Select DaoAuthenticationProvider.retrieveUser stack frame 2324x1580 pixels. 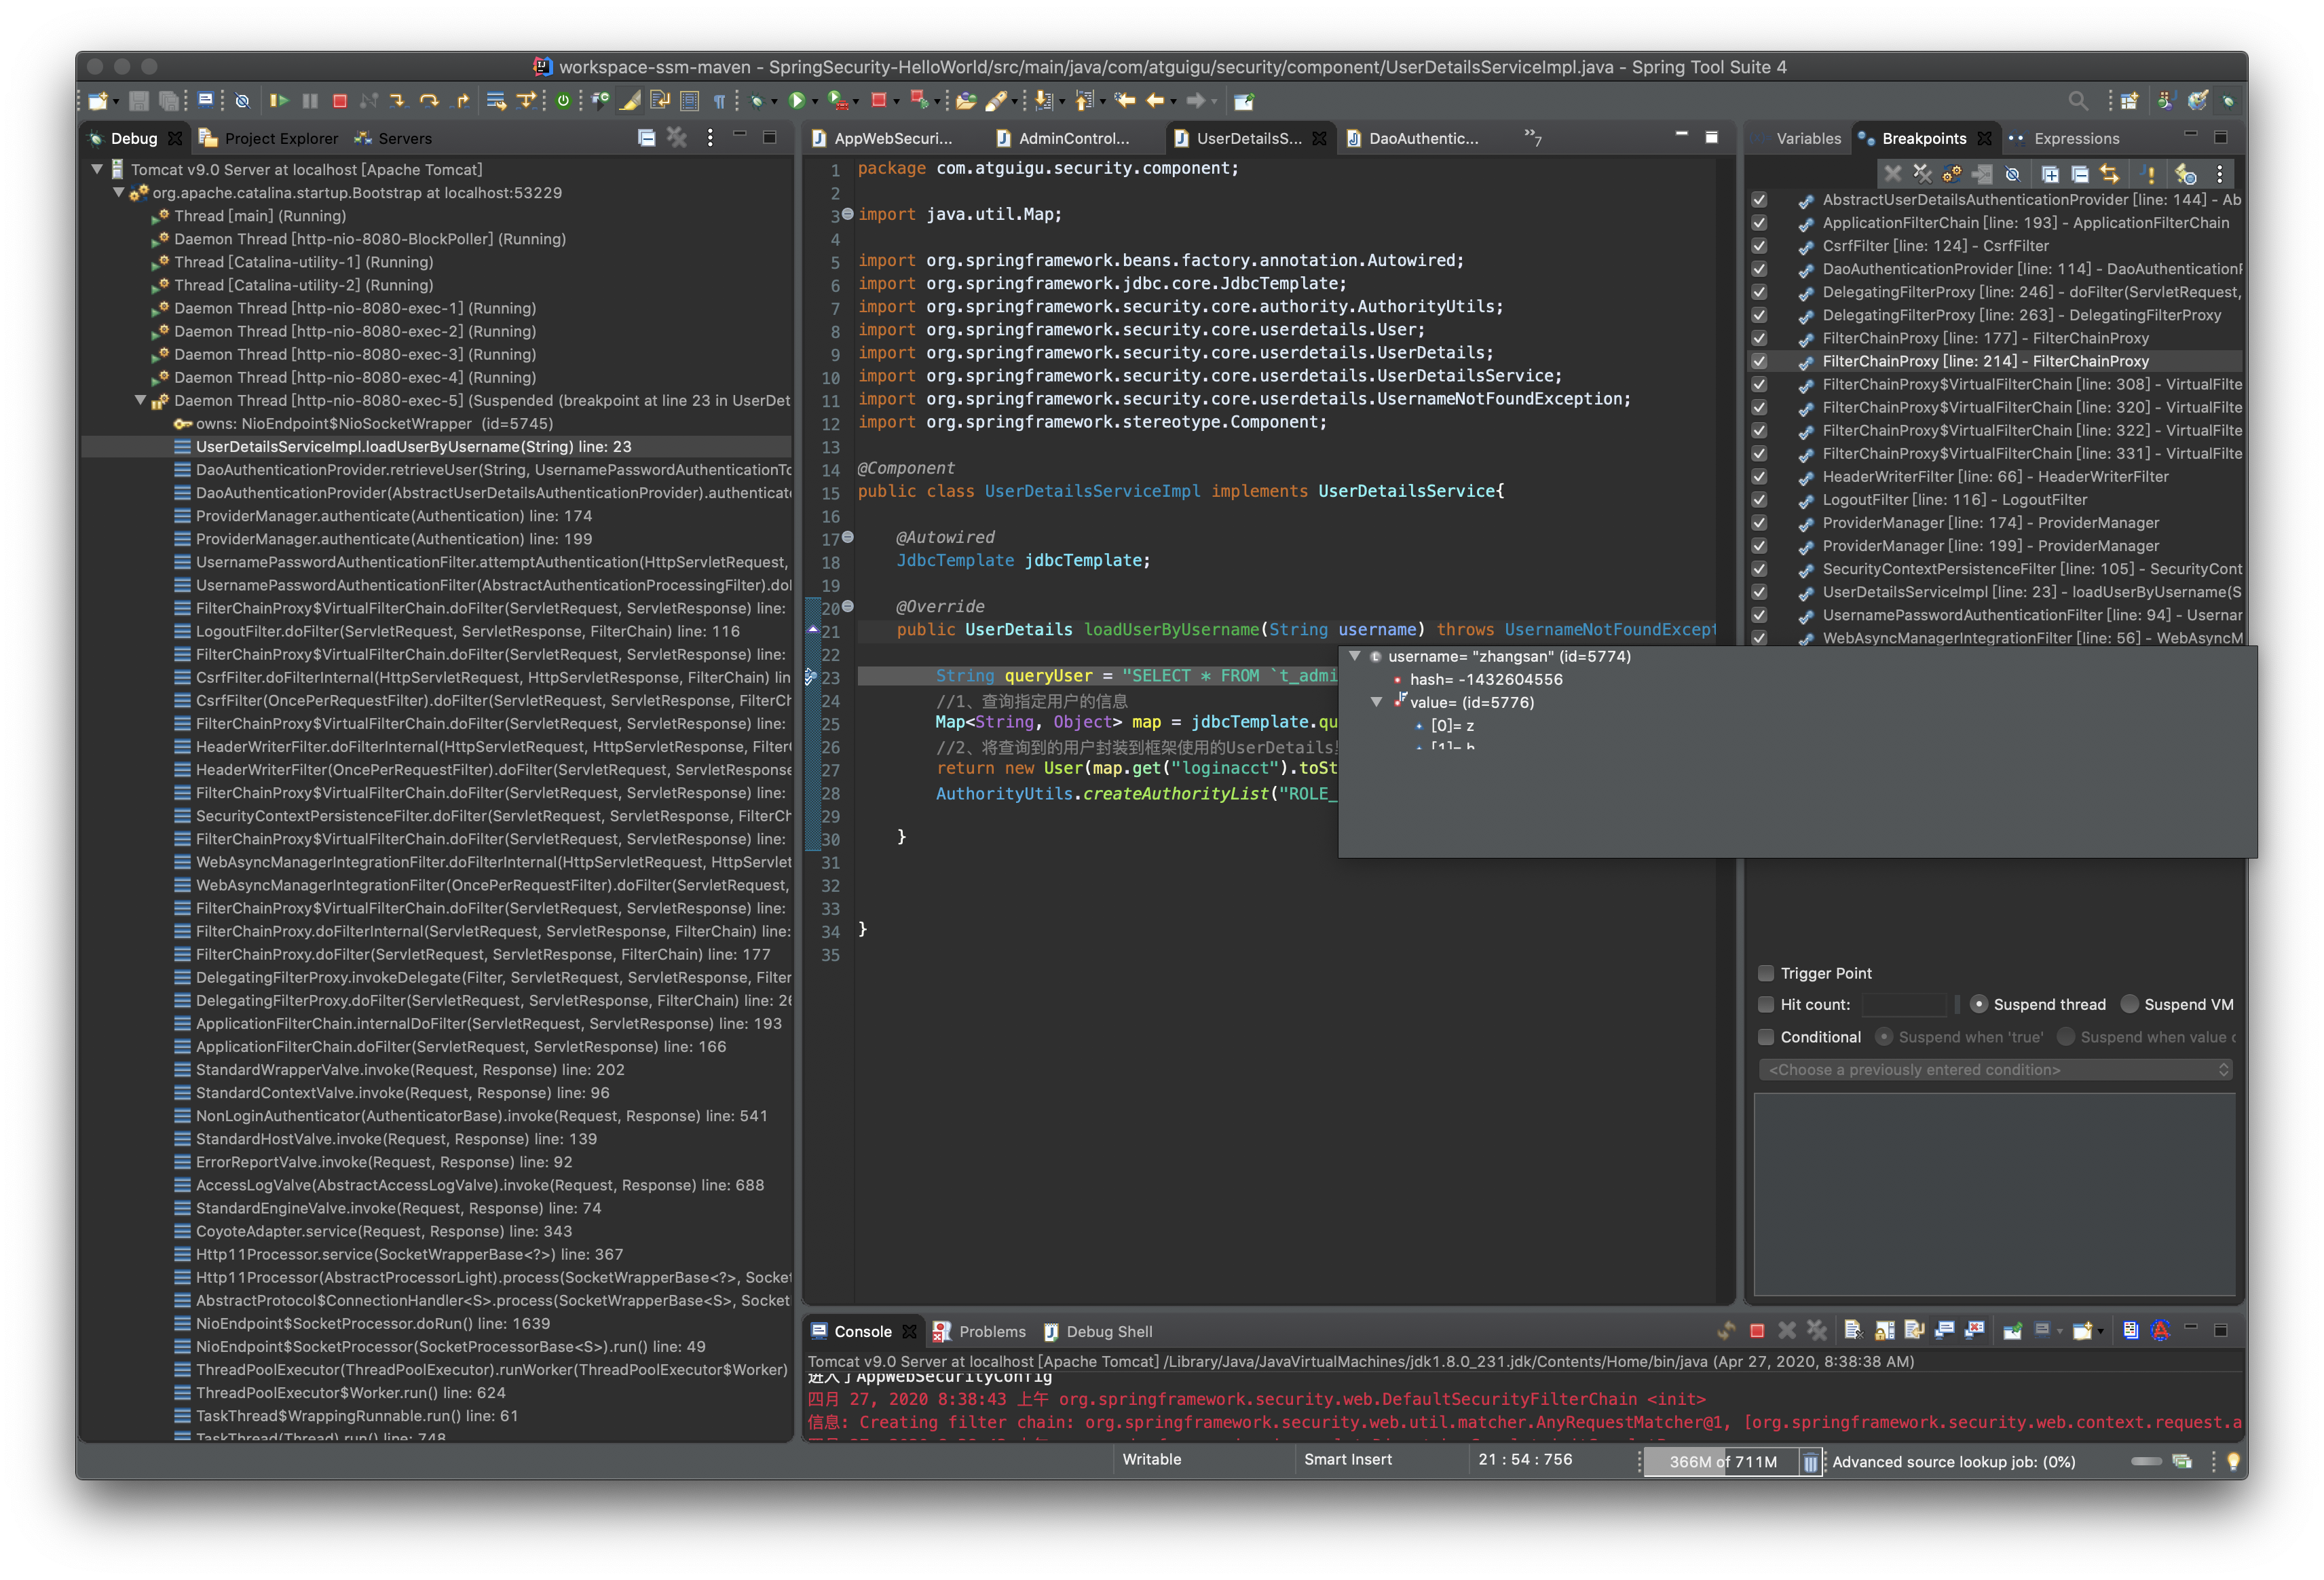[484, 470]
